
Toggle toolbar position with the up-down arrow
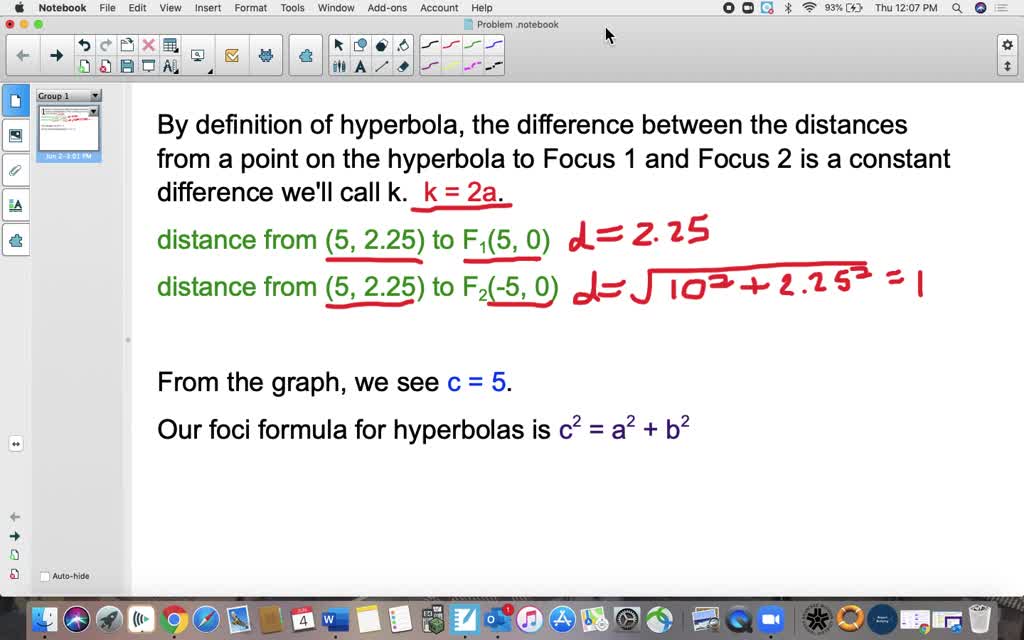pos(1007,66)
